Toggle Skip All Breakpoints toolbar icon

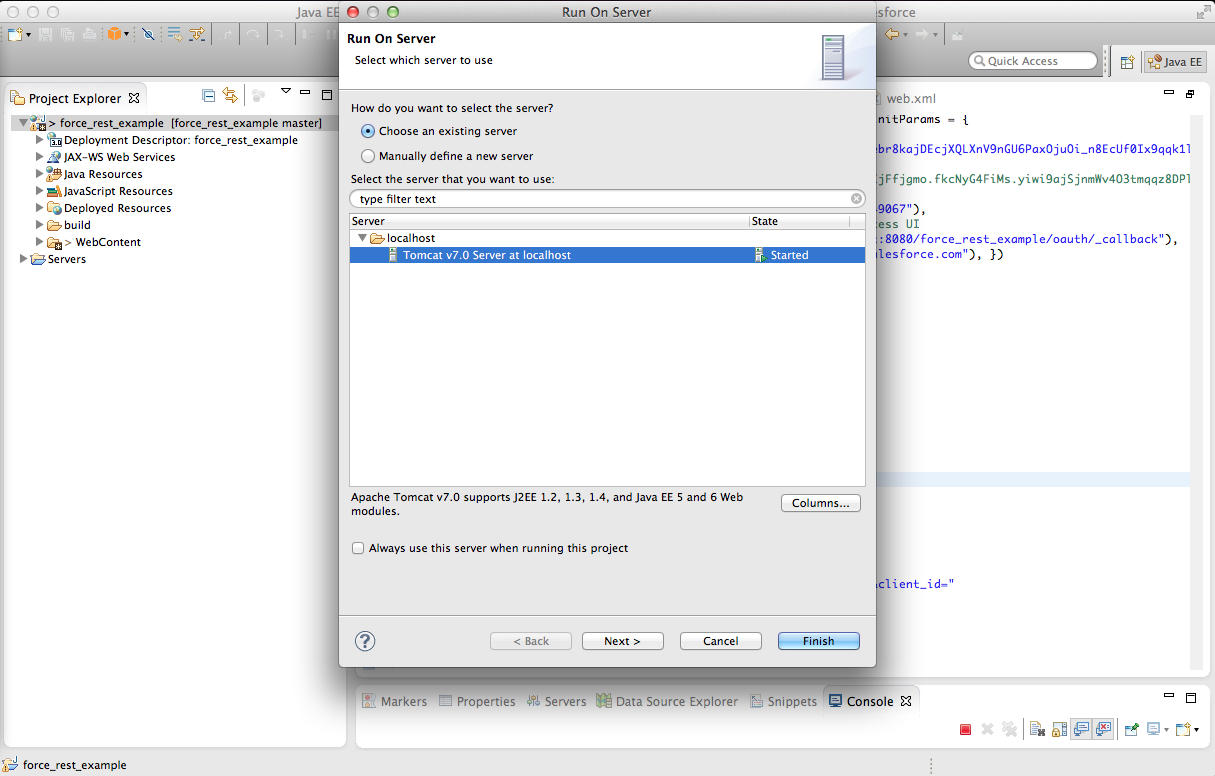(148, 34)
